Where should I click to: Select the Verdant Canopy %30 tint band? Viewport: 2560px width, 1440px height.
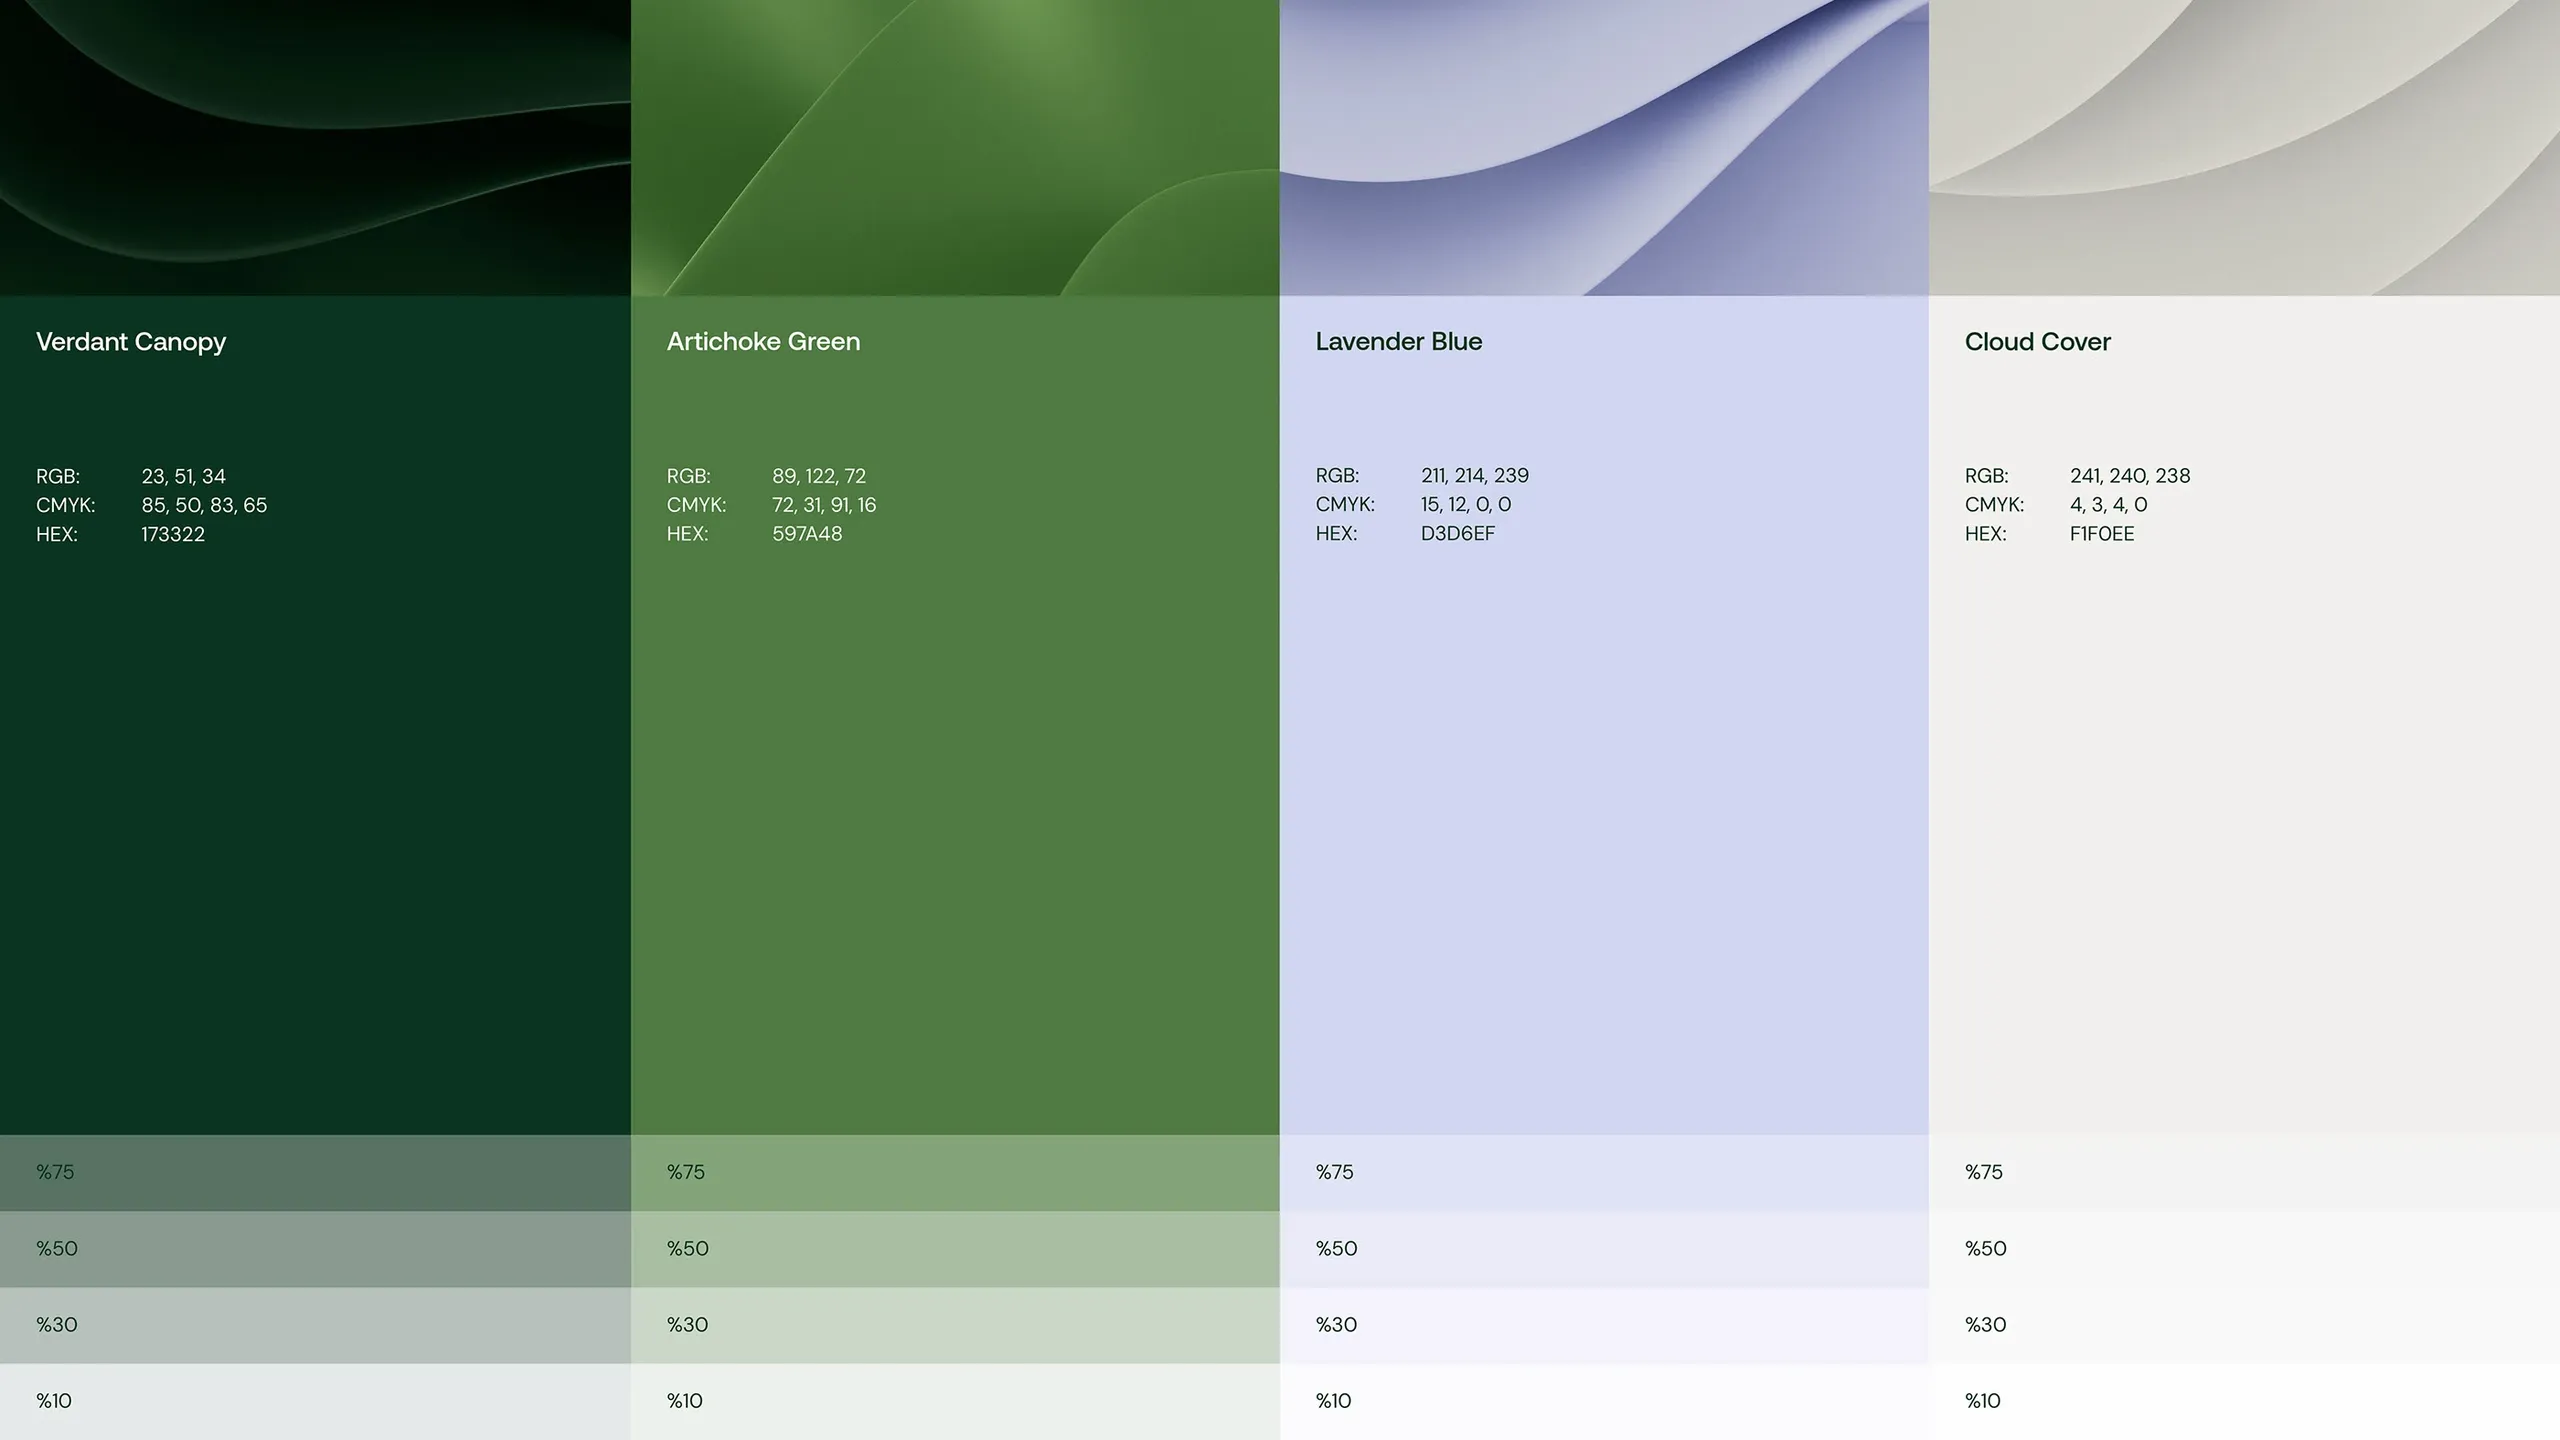click(x=315, y=1325)
